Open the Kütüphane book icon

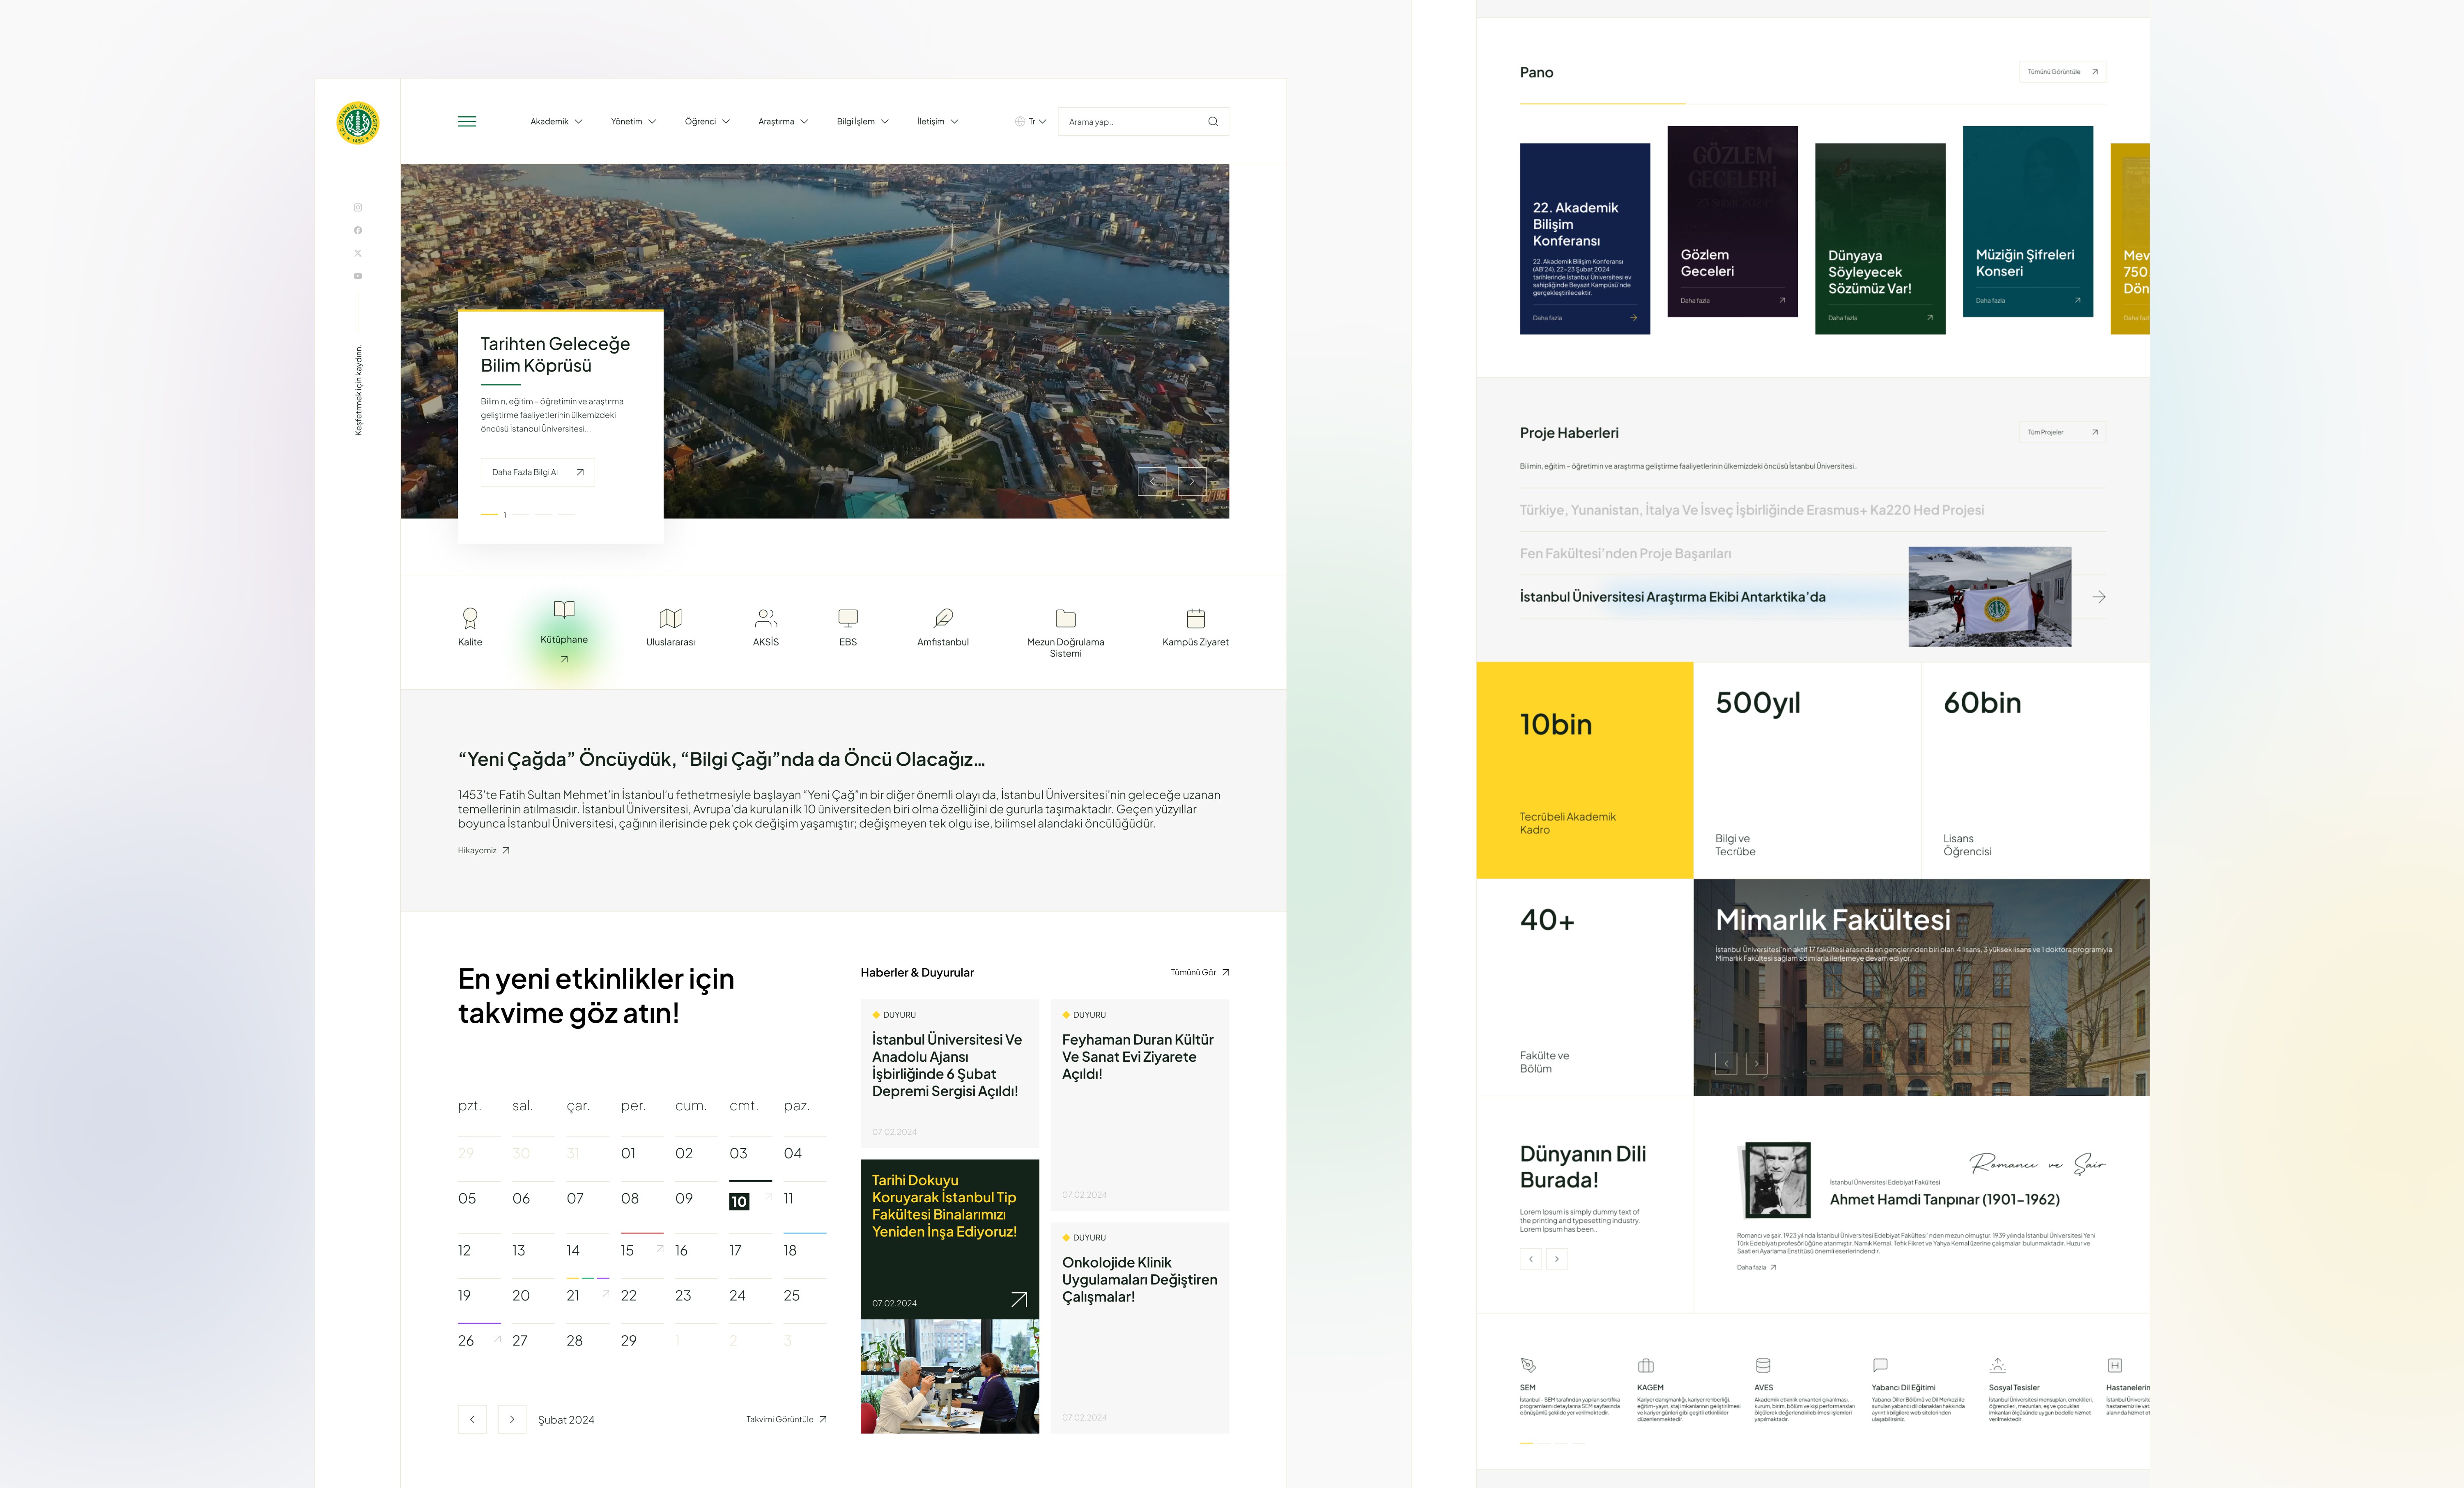(x=564, y=610)
